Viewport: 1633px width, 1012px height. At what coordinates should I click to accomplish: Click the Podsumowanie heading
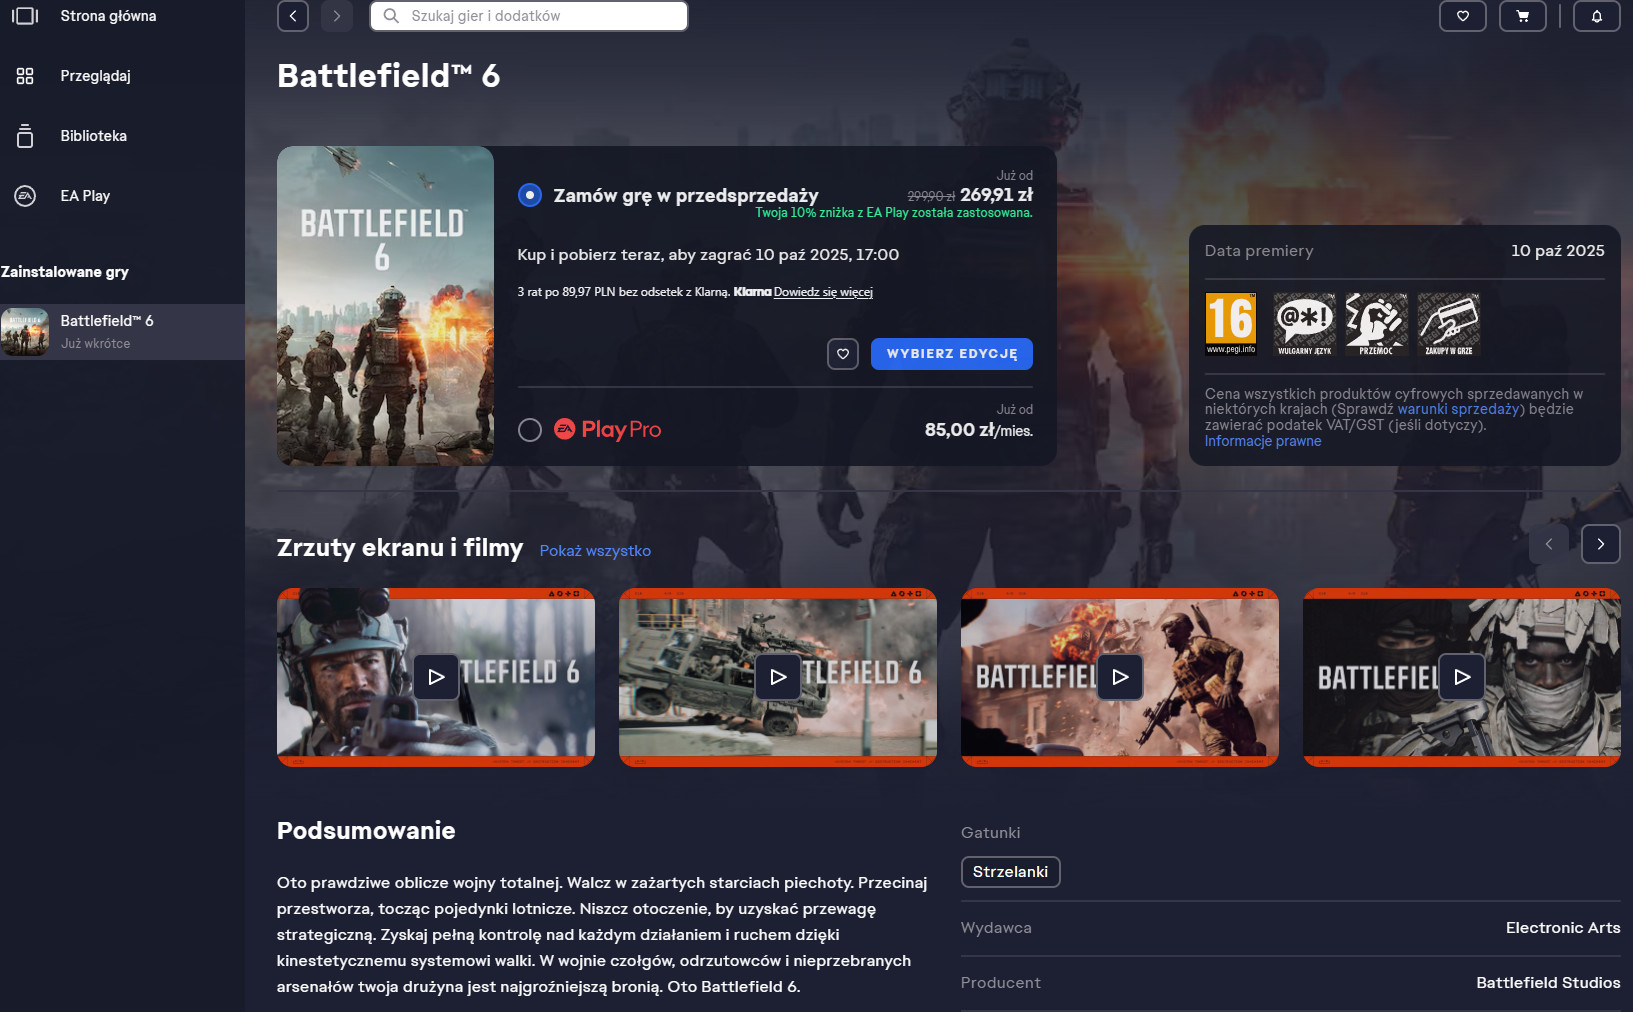(366, 831)
